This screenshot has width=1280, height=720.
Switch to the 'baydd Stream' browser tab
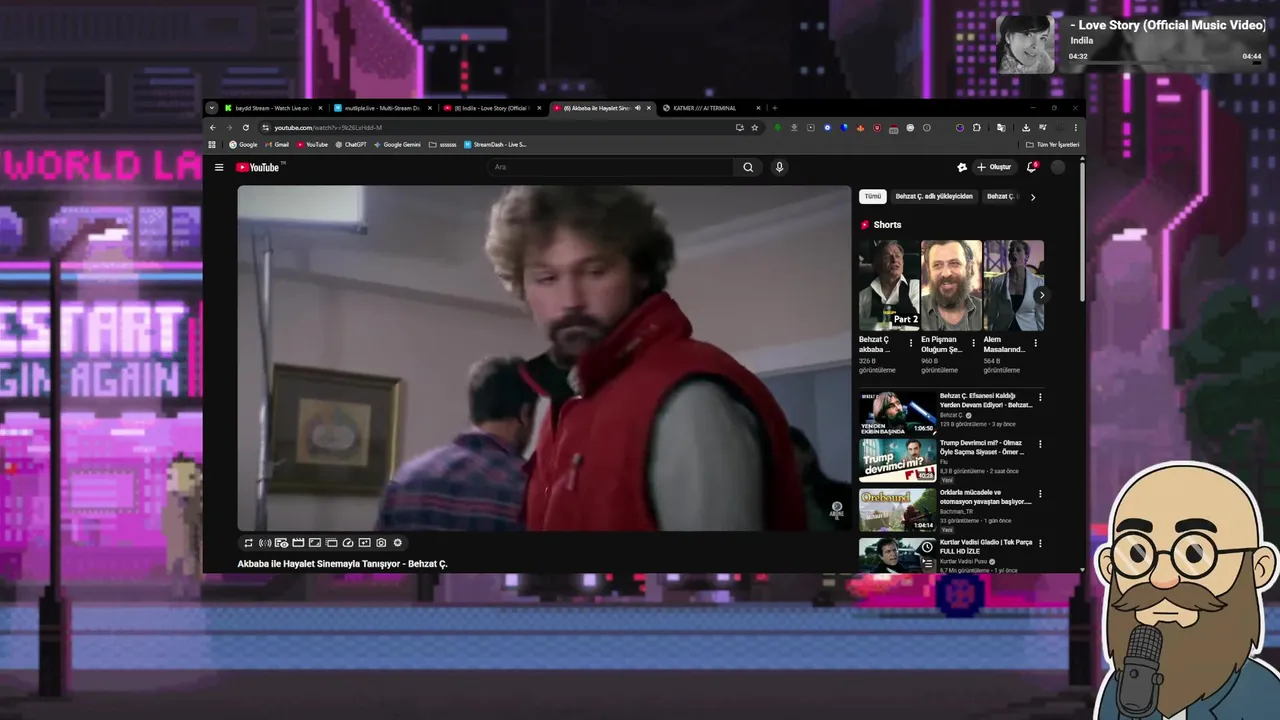(271, 108)
